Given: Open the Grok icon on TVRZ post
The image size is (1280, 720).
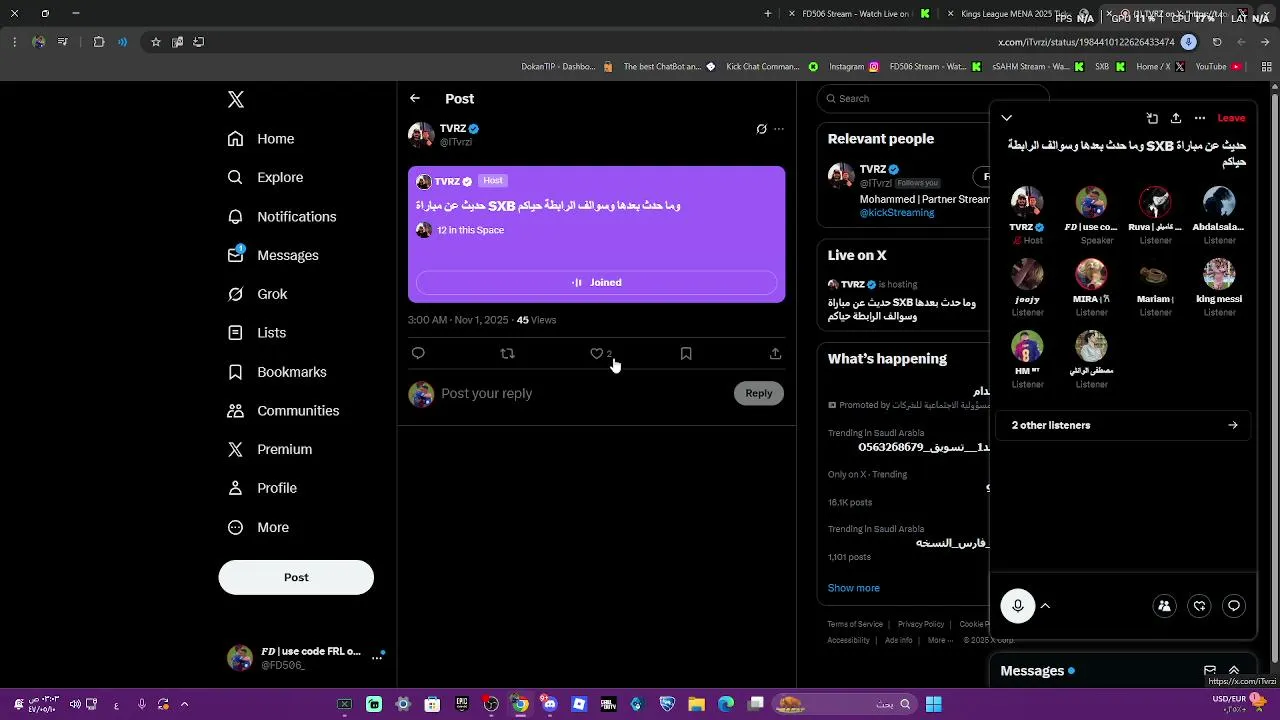Looking at the screenshot, I should click(x=761, y=129).
